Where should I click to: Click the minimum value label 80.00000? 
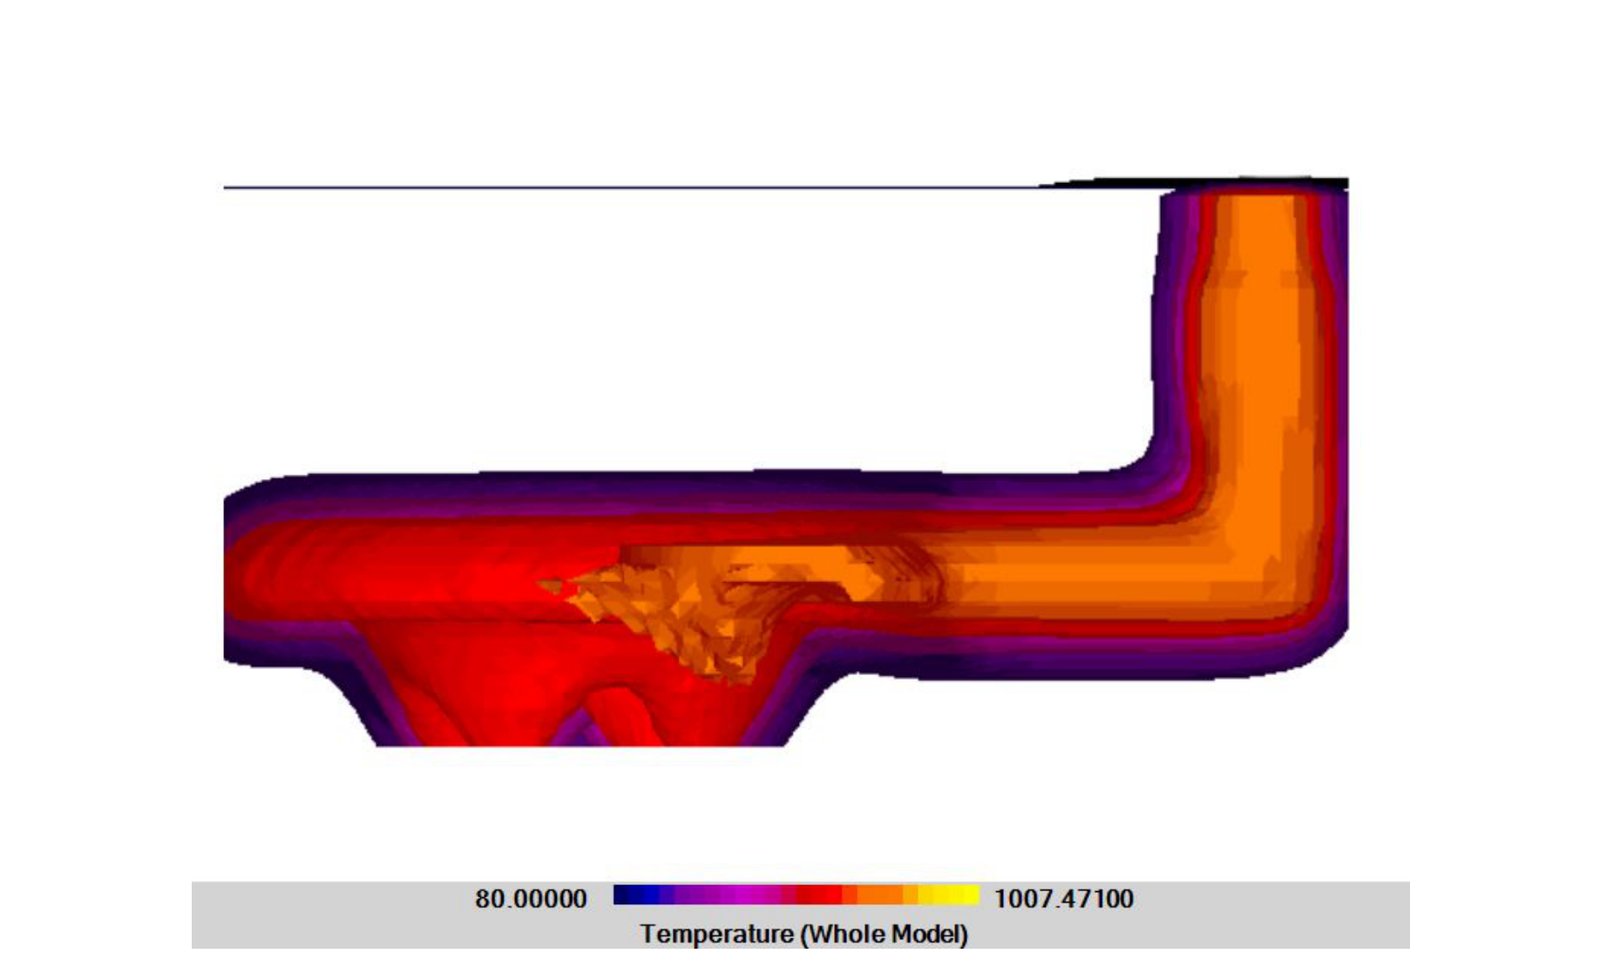tap(530, 897)
